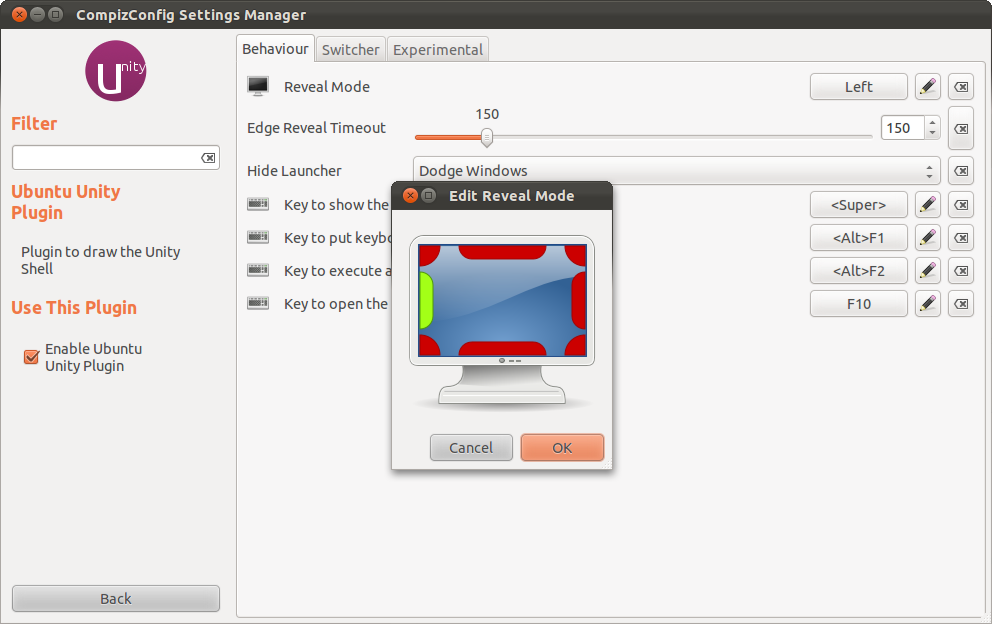The width and height of the screenshot is (992, 624).
Task: Click the Edge Reveal Timeout slider track
Action: coord(644,137)
